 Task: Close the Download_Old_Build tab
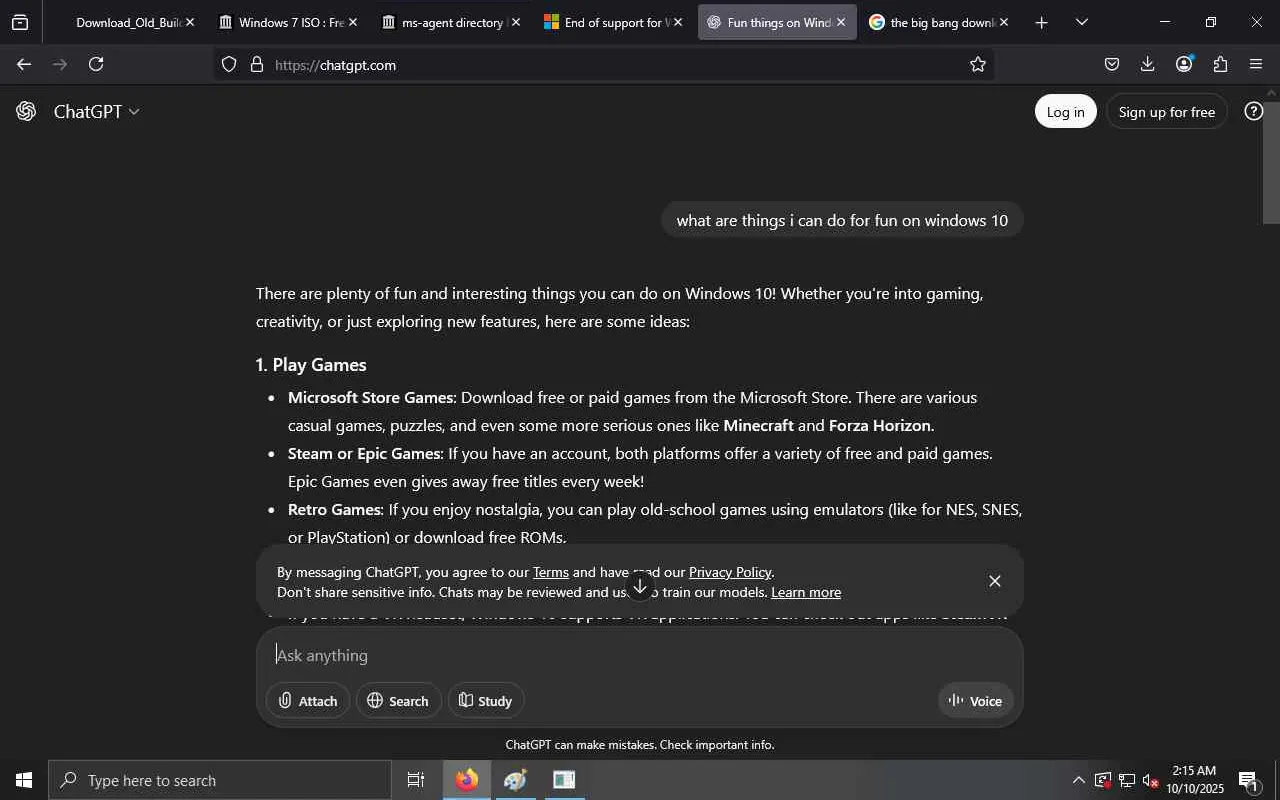click(190, 22)
